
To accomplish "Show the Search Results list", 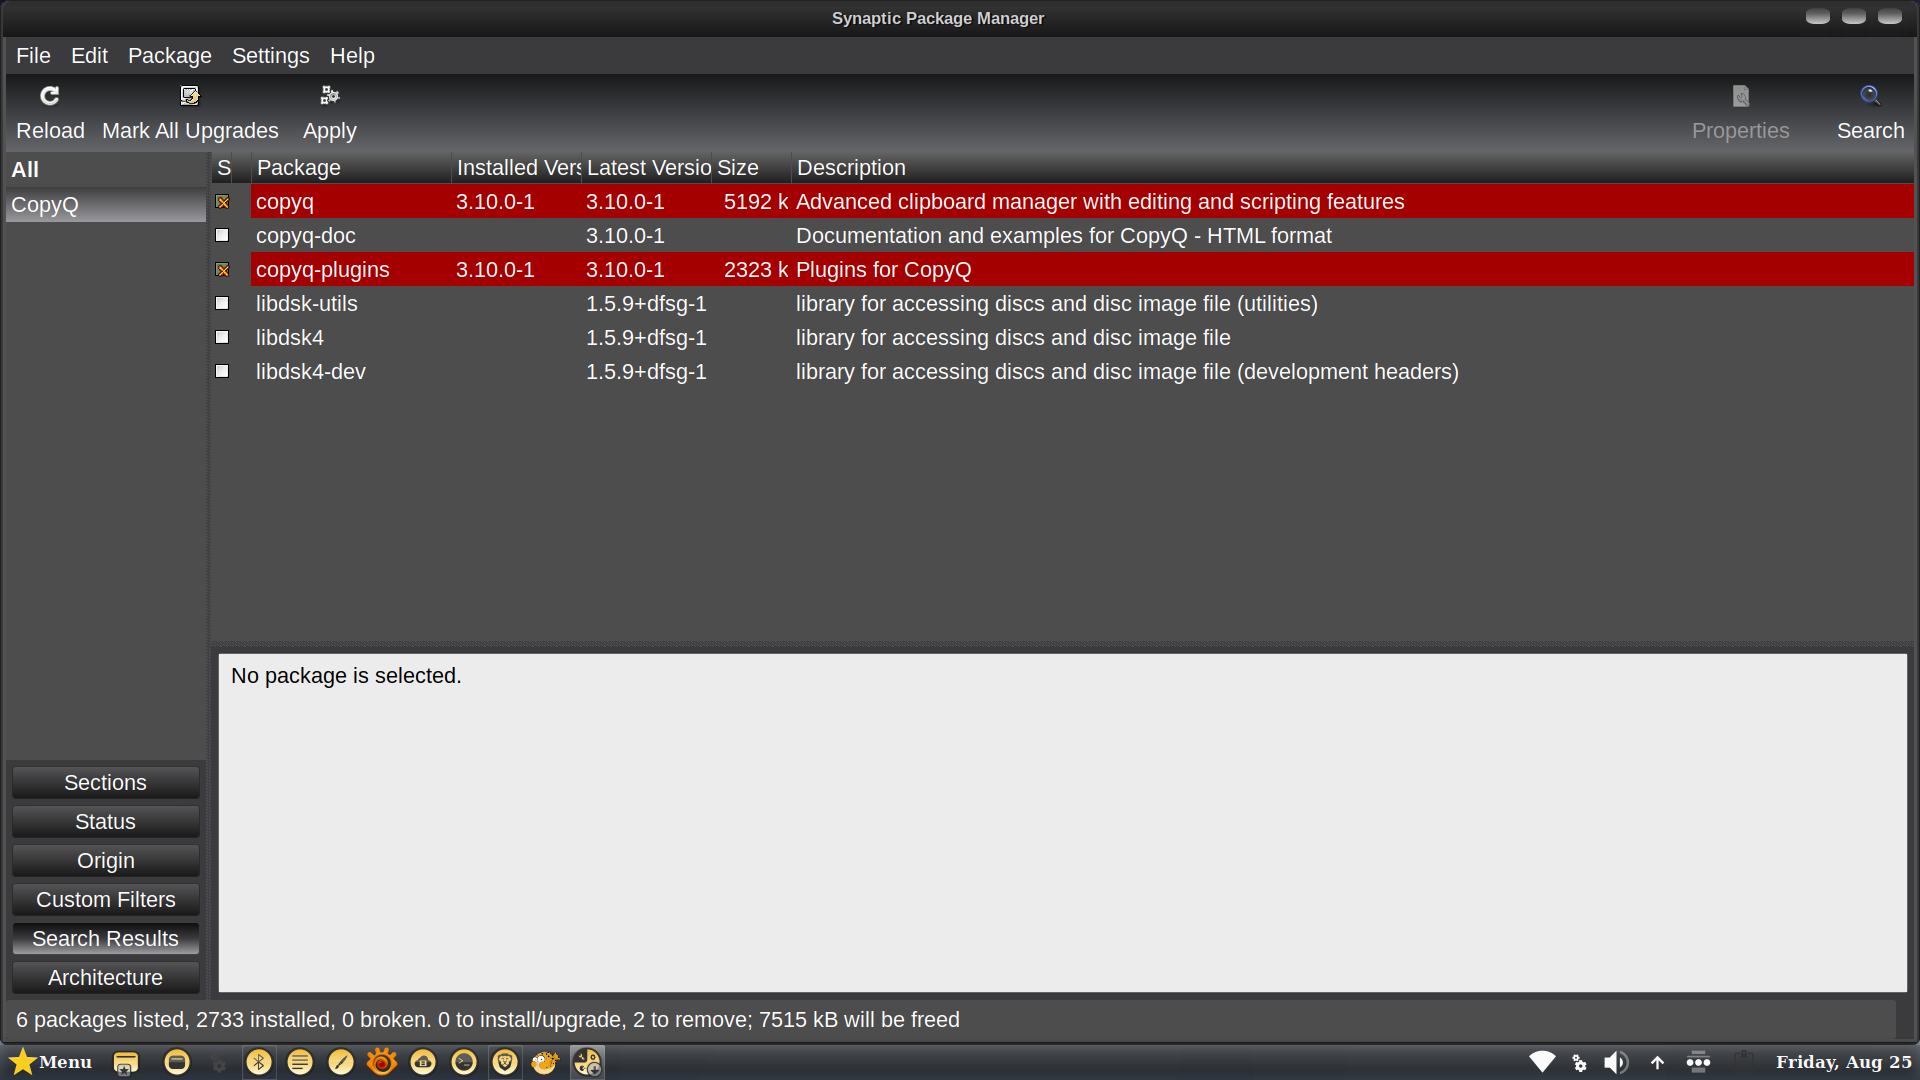I will coord(105,939).
